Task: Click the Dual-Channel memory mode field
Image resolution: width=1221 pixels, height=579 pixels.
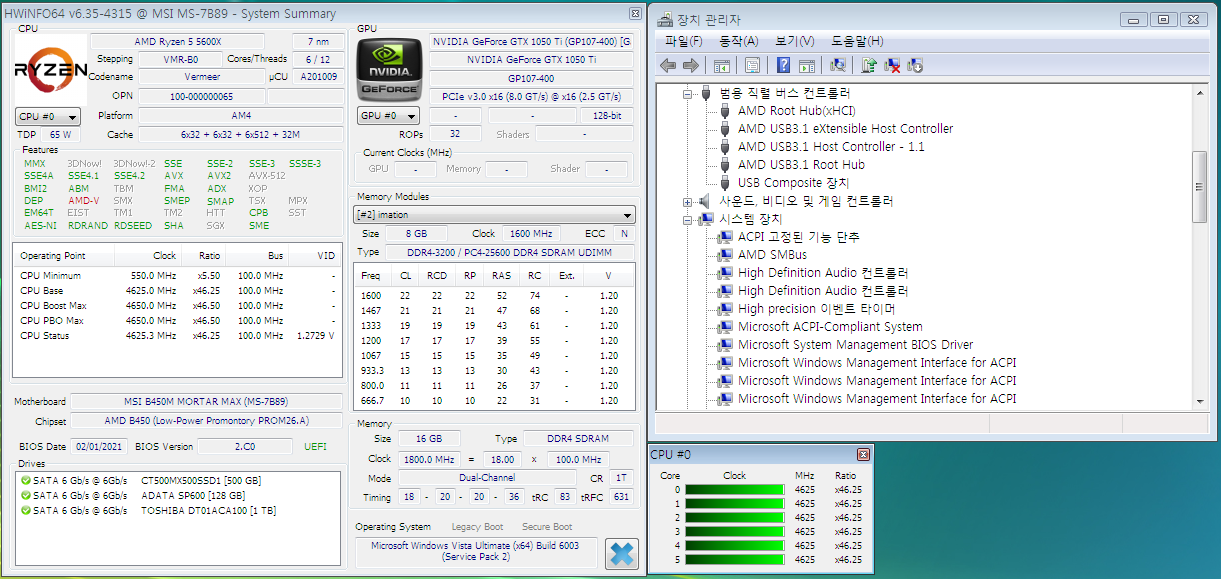Action: 486,478
